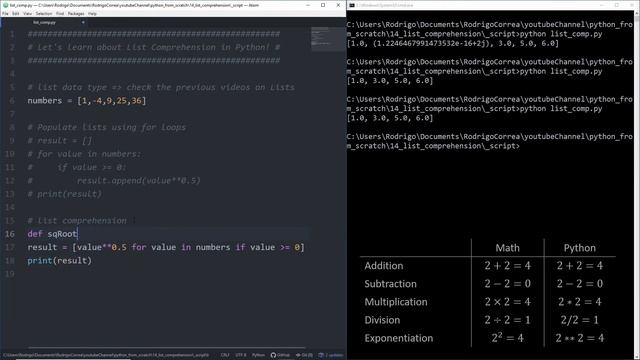Click the '# for value in numbers:' comment
The width and height of the screenshot is (640, 360).
pyautogui.click(x=84, y=154)
